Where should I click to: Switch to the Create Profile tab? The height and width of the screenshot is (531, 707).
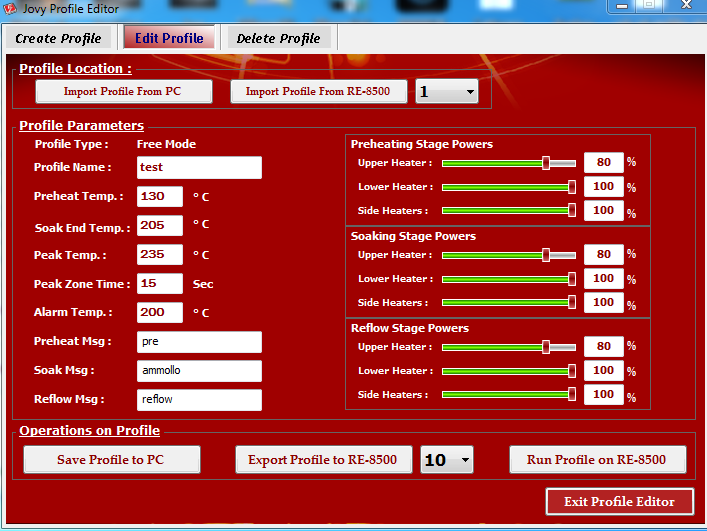(58, 38)
